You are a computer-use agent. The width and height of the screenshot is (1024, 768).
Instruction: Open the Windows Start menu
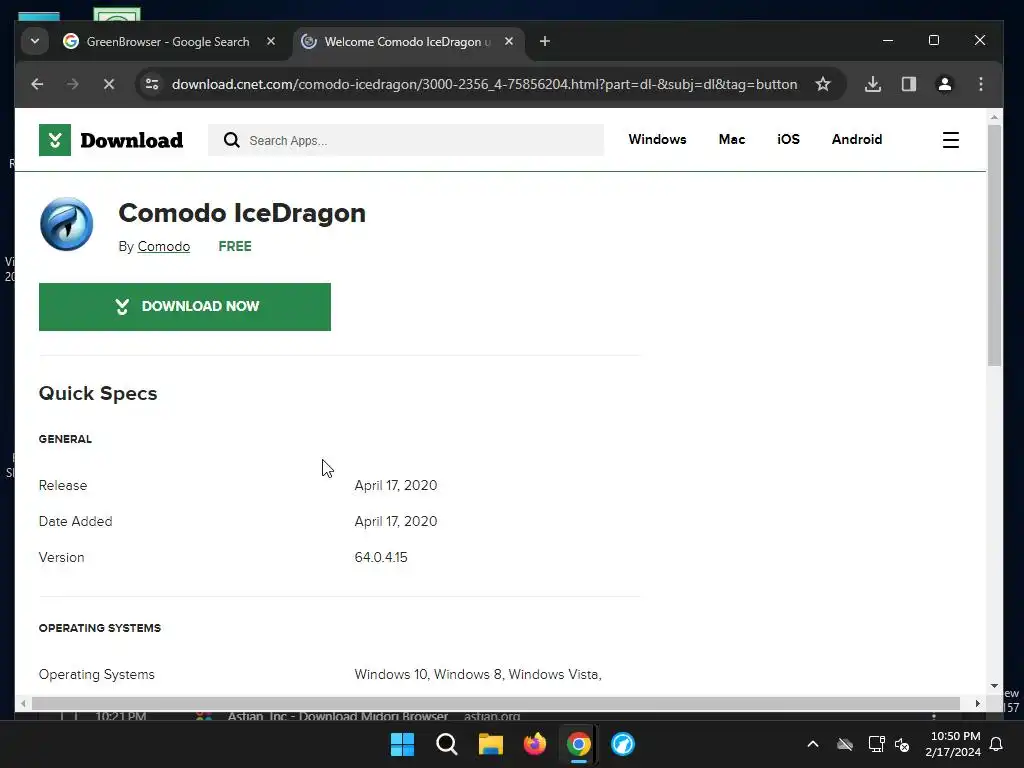coord(402,744)
